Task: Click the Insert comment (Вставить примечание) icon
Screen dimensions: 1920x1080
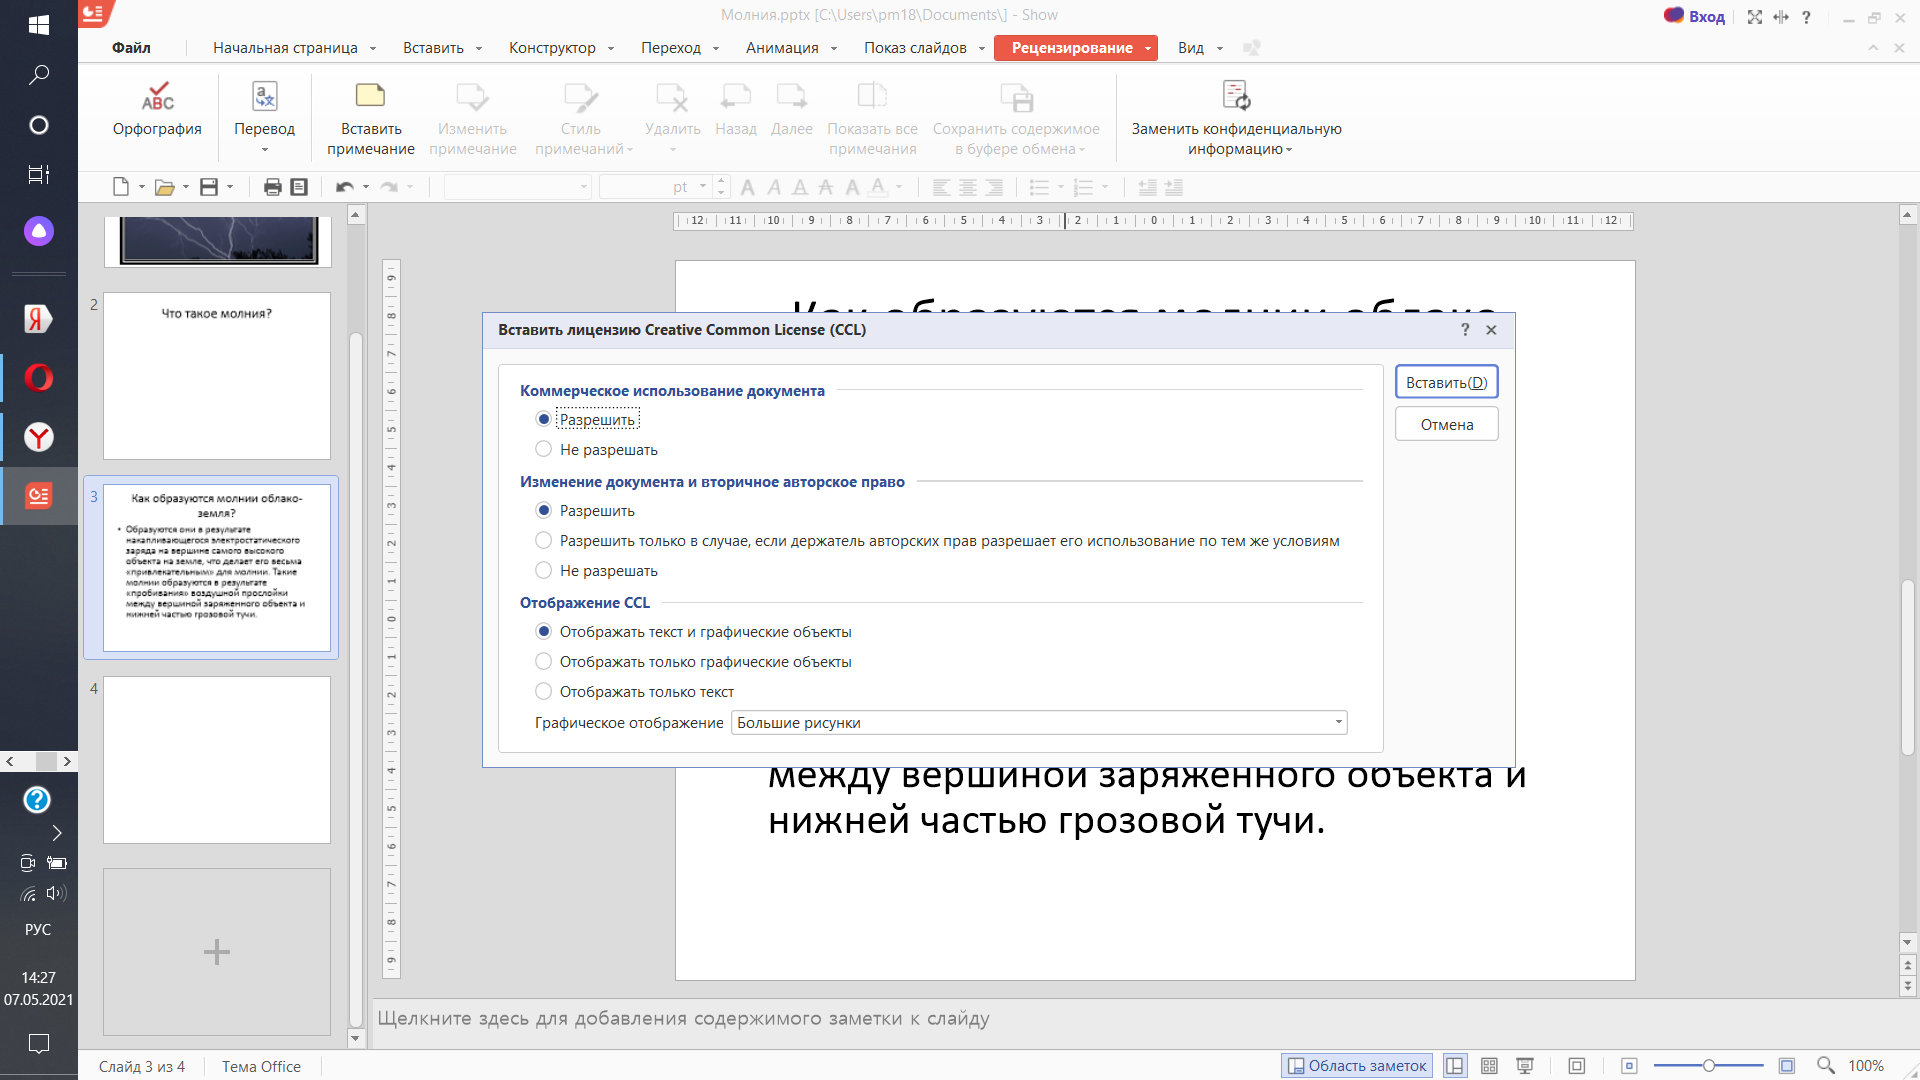Action: click(370, 97)
